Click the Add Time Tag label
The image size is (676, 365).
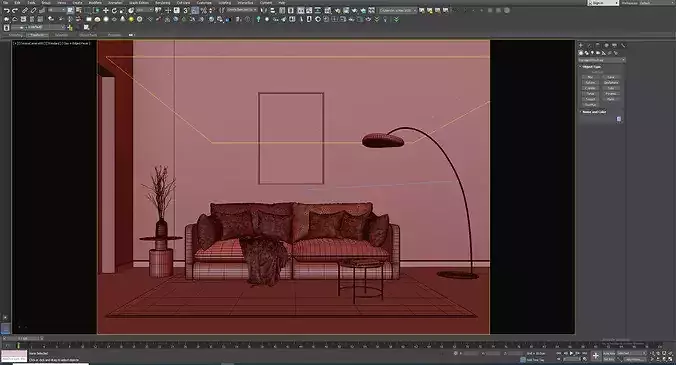click(535, 359)
